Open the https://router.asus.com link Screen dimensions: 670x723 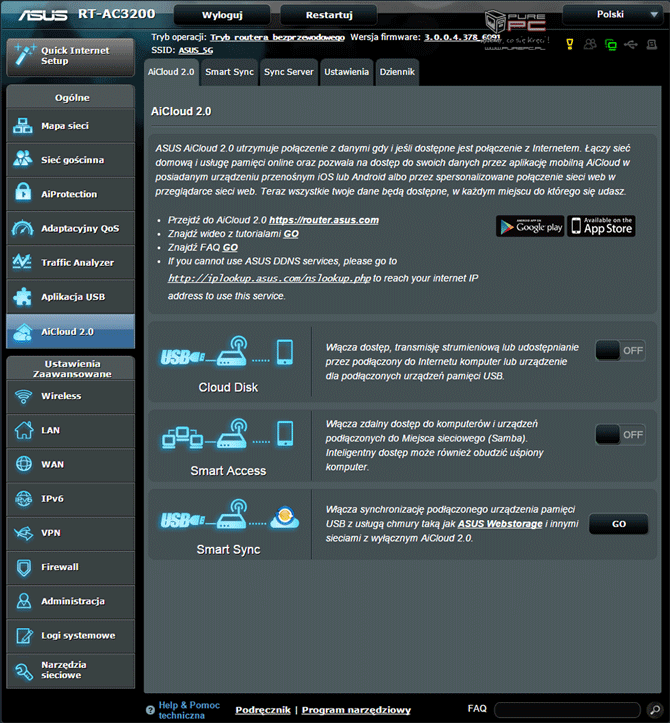pos(324,220)
